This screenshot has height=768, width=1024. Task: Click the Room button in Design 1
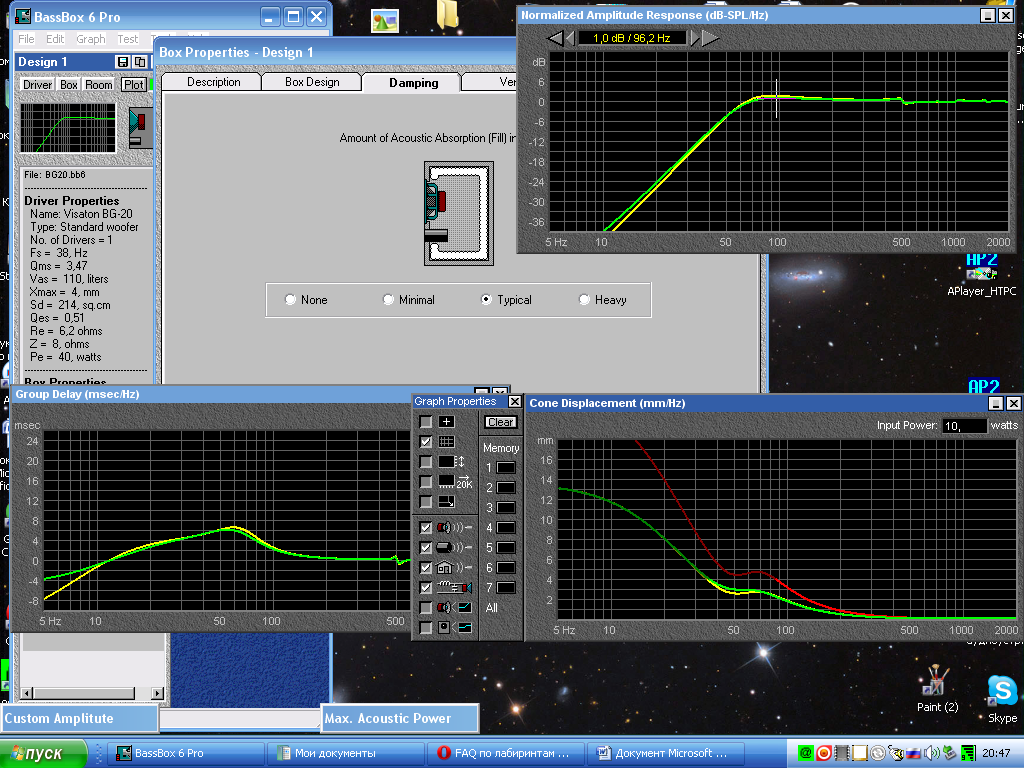(x=99, y=85)
